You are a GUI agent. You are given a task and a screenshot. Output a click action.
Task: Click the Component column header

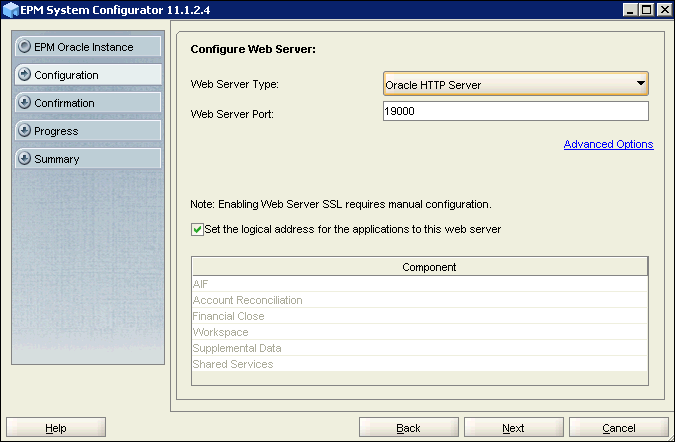[x=420, y=267]
